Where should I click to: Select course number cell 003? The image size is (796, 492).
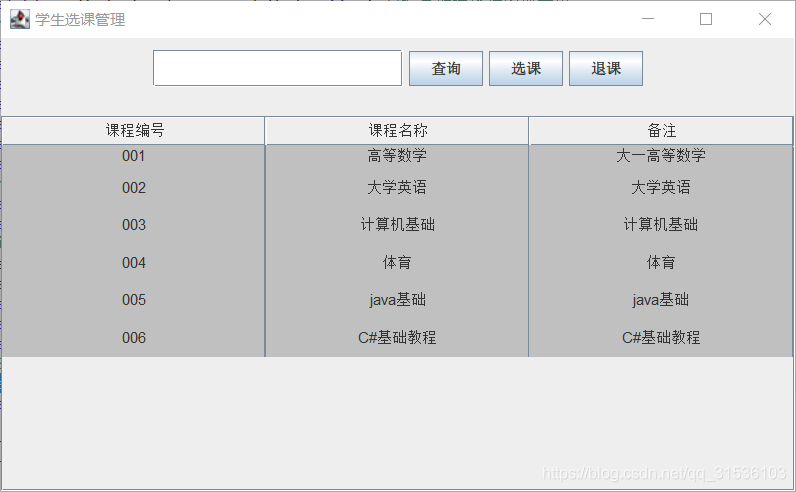tap(134, 225)
